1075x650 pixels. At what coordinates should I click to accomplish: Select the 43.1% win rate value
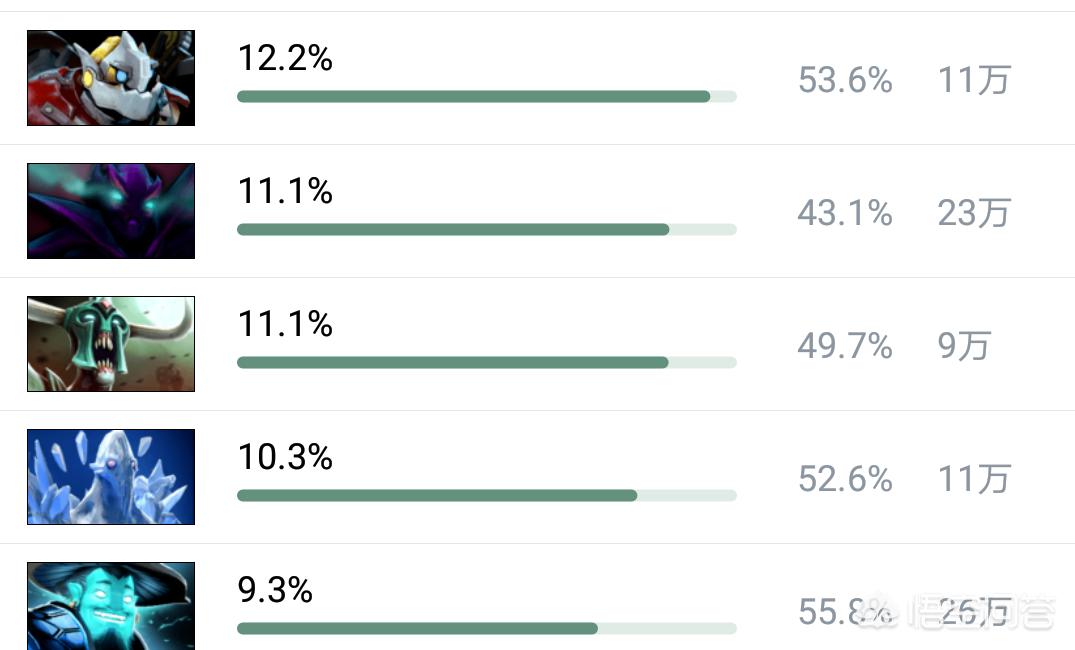tap(845, 213)
